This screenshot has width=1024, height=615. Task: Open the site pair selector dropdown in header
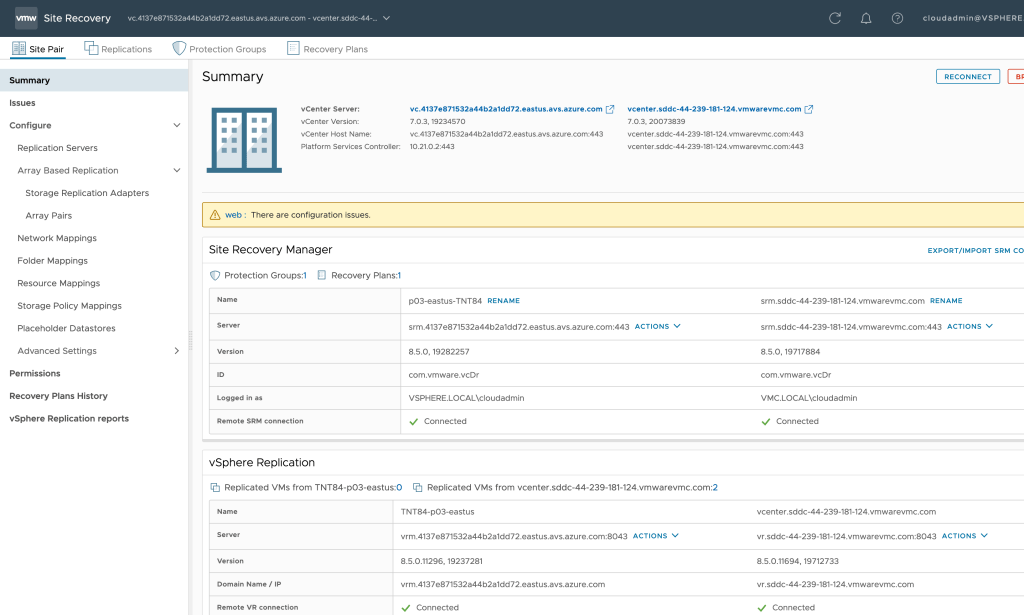(x=387, y=18)
